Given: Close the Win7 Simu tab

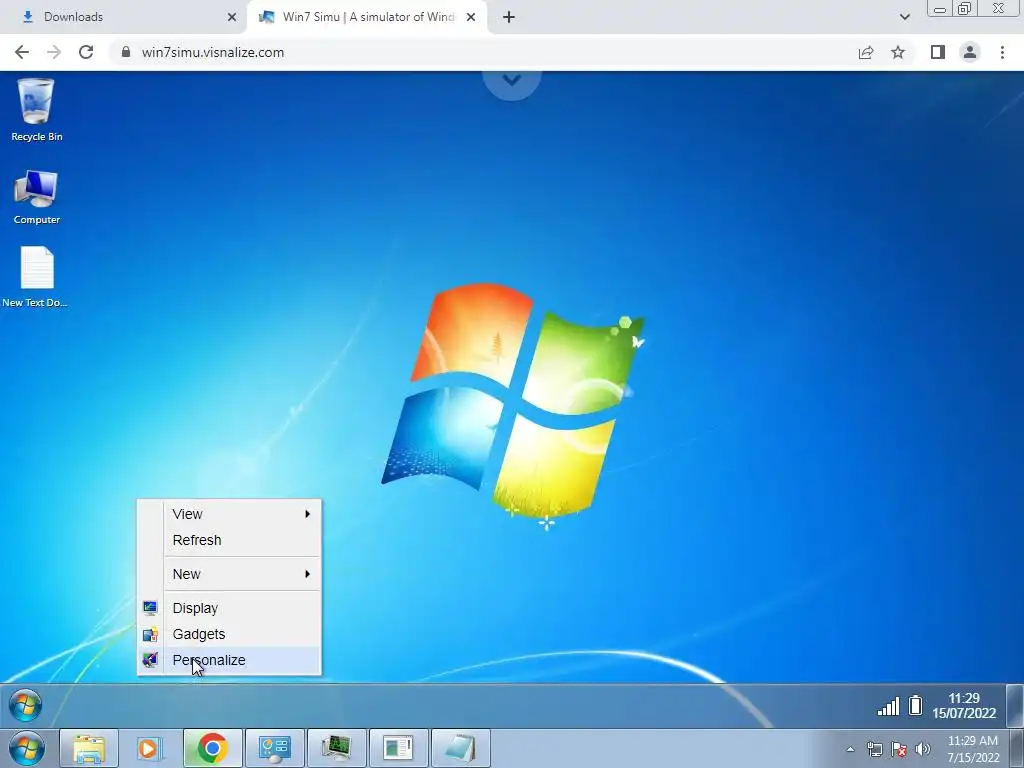Looking at the screenshot, I should (x=471, y=17).
